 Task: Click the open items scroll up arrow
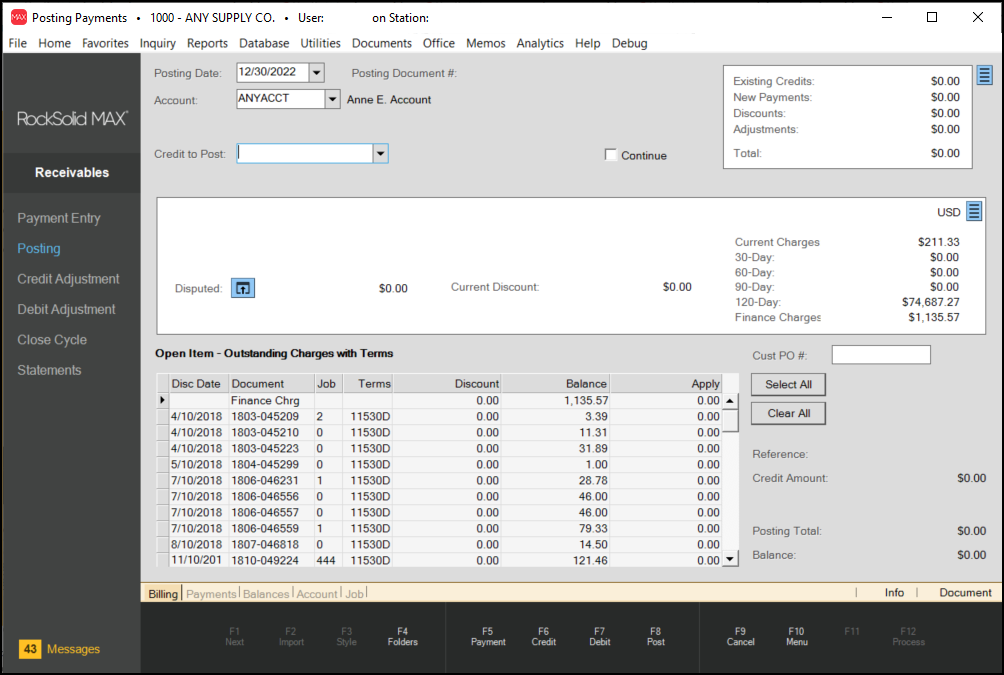tap(729, 401)
